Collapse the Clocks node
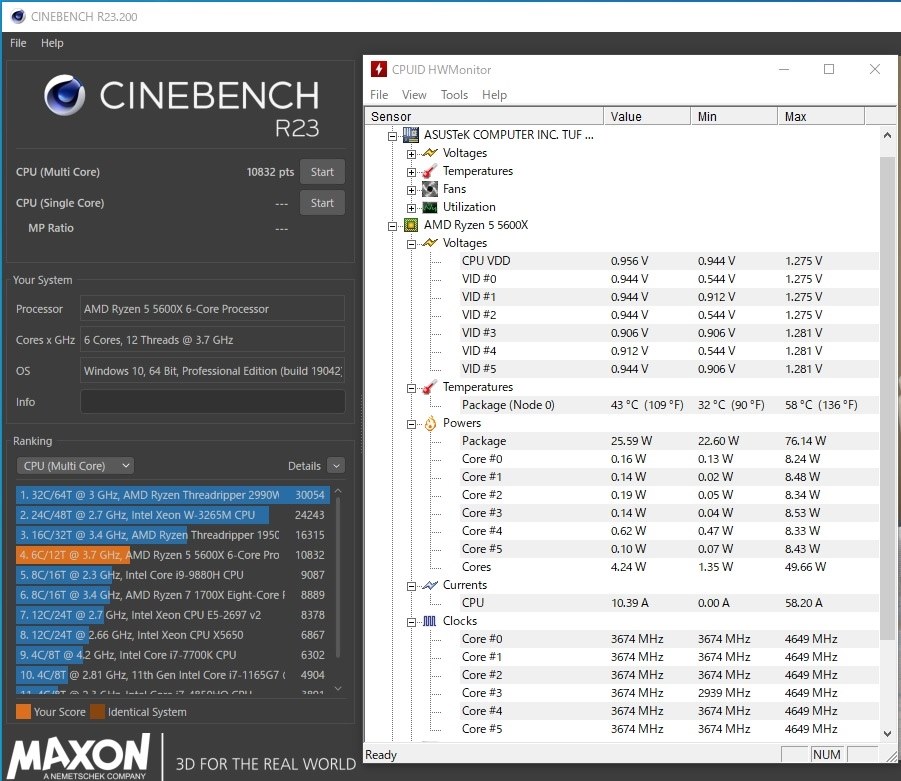Image resolution: width=901 pixels, height=781 pixels. 411,622
